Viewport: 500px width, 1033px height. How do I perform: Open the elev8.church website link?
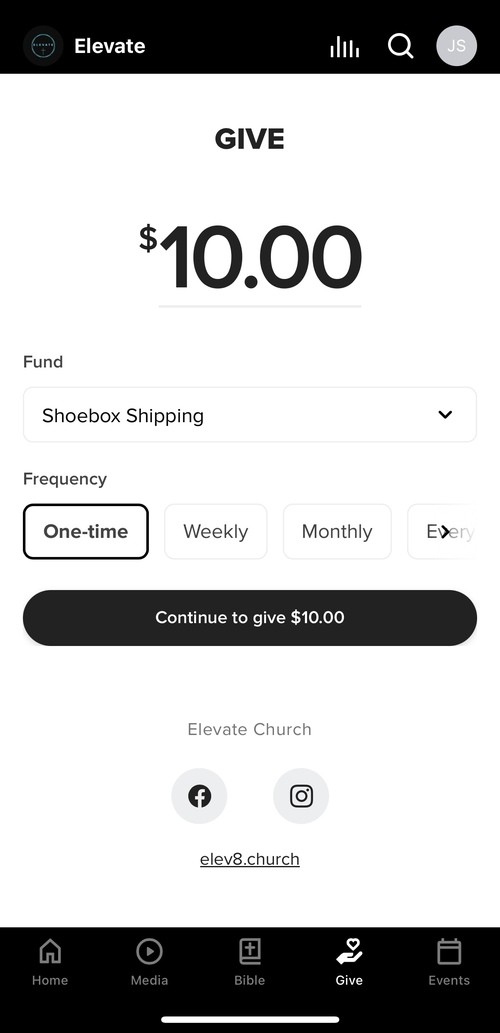250,859
